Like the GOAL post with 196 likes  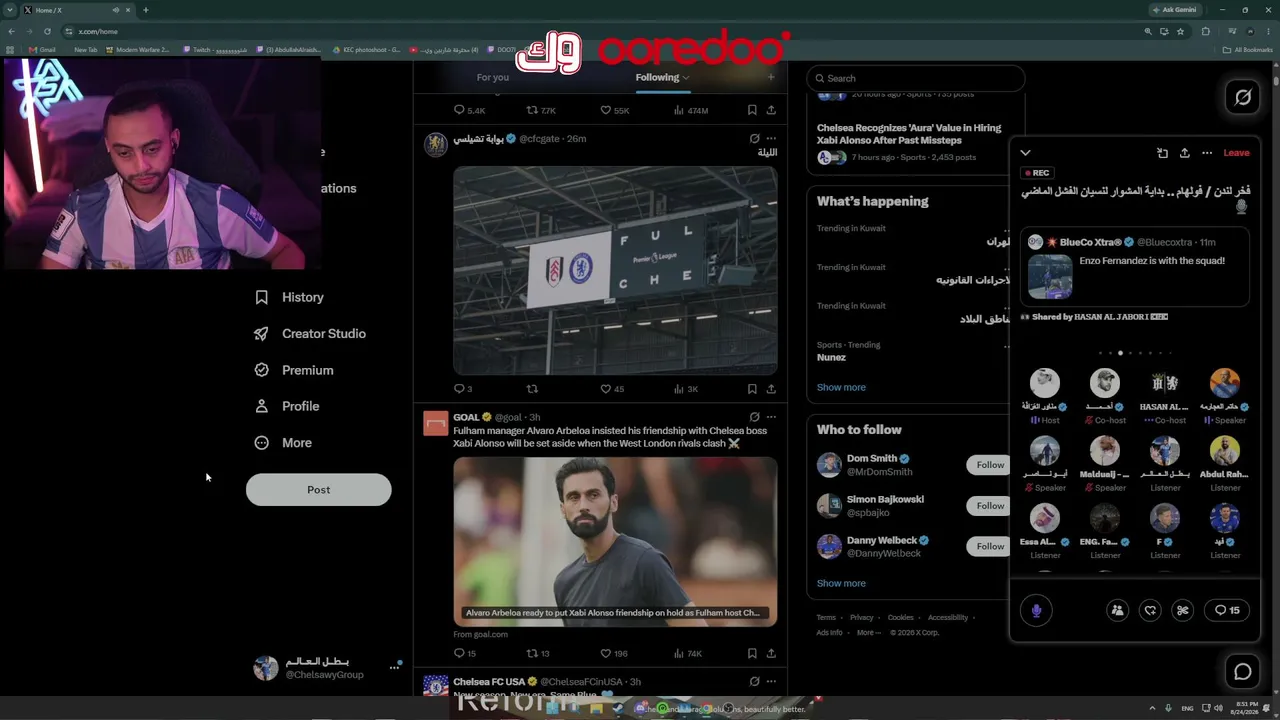(x=614, y=654)
